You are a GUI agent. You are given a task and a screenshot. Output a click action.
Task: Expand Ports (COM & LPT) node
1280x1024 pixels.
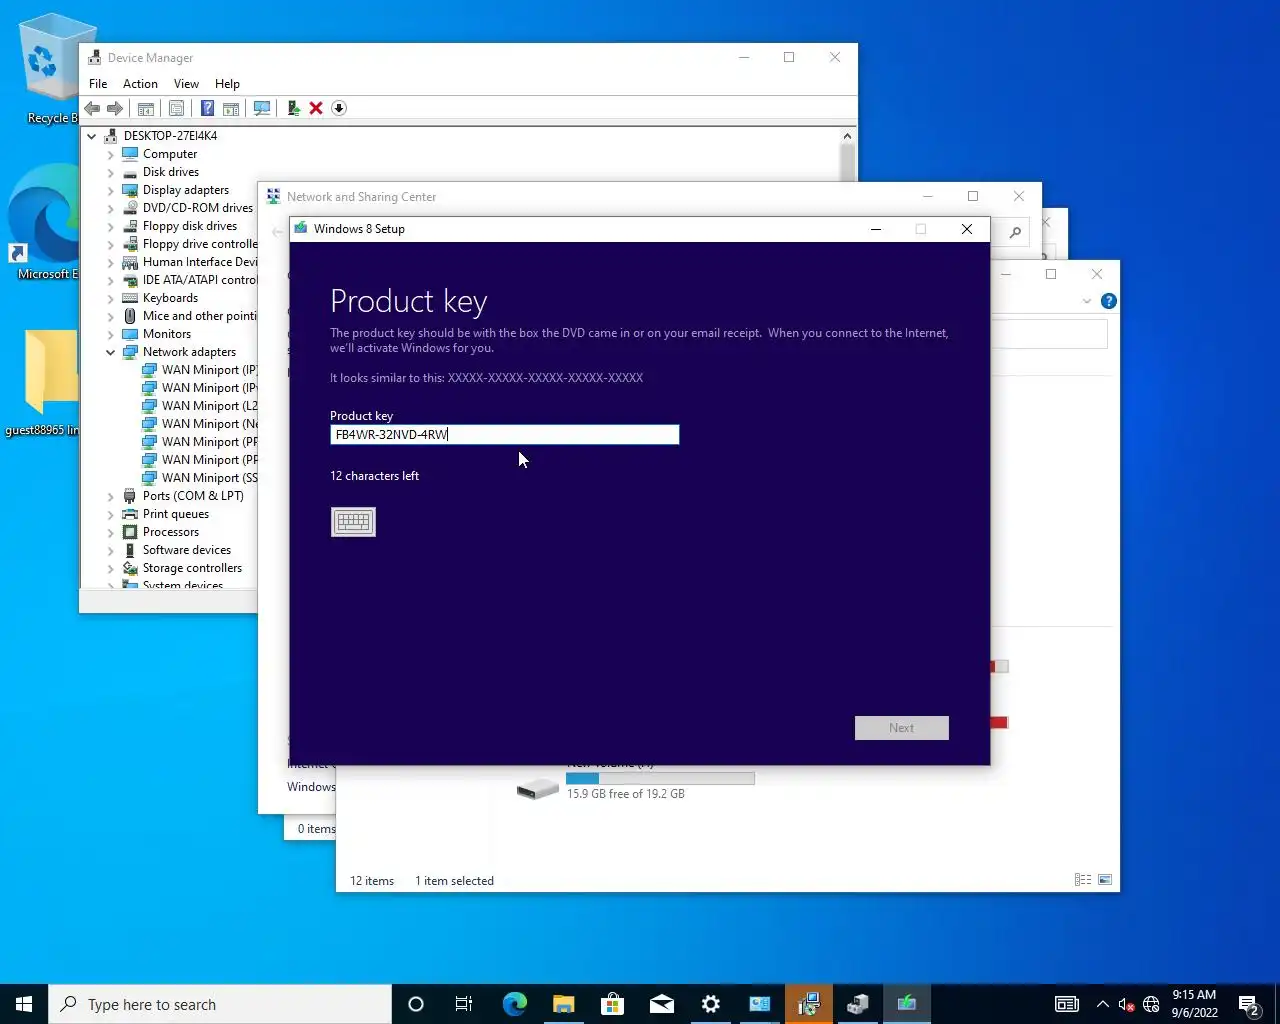[x=111, y=497]
